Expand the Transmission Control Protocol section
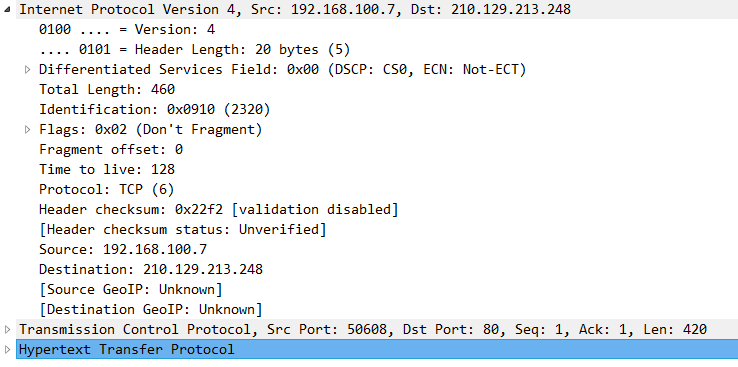Viewport: 738px width, 367px height. [7, 329]
